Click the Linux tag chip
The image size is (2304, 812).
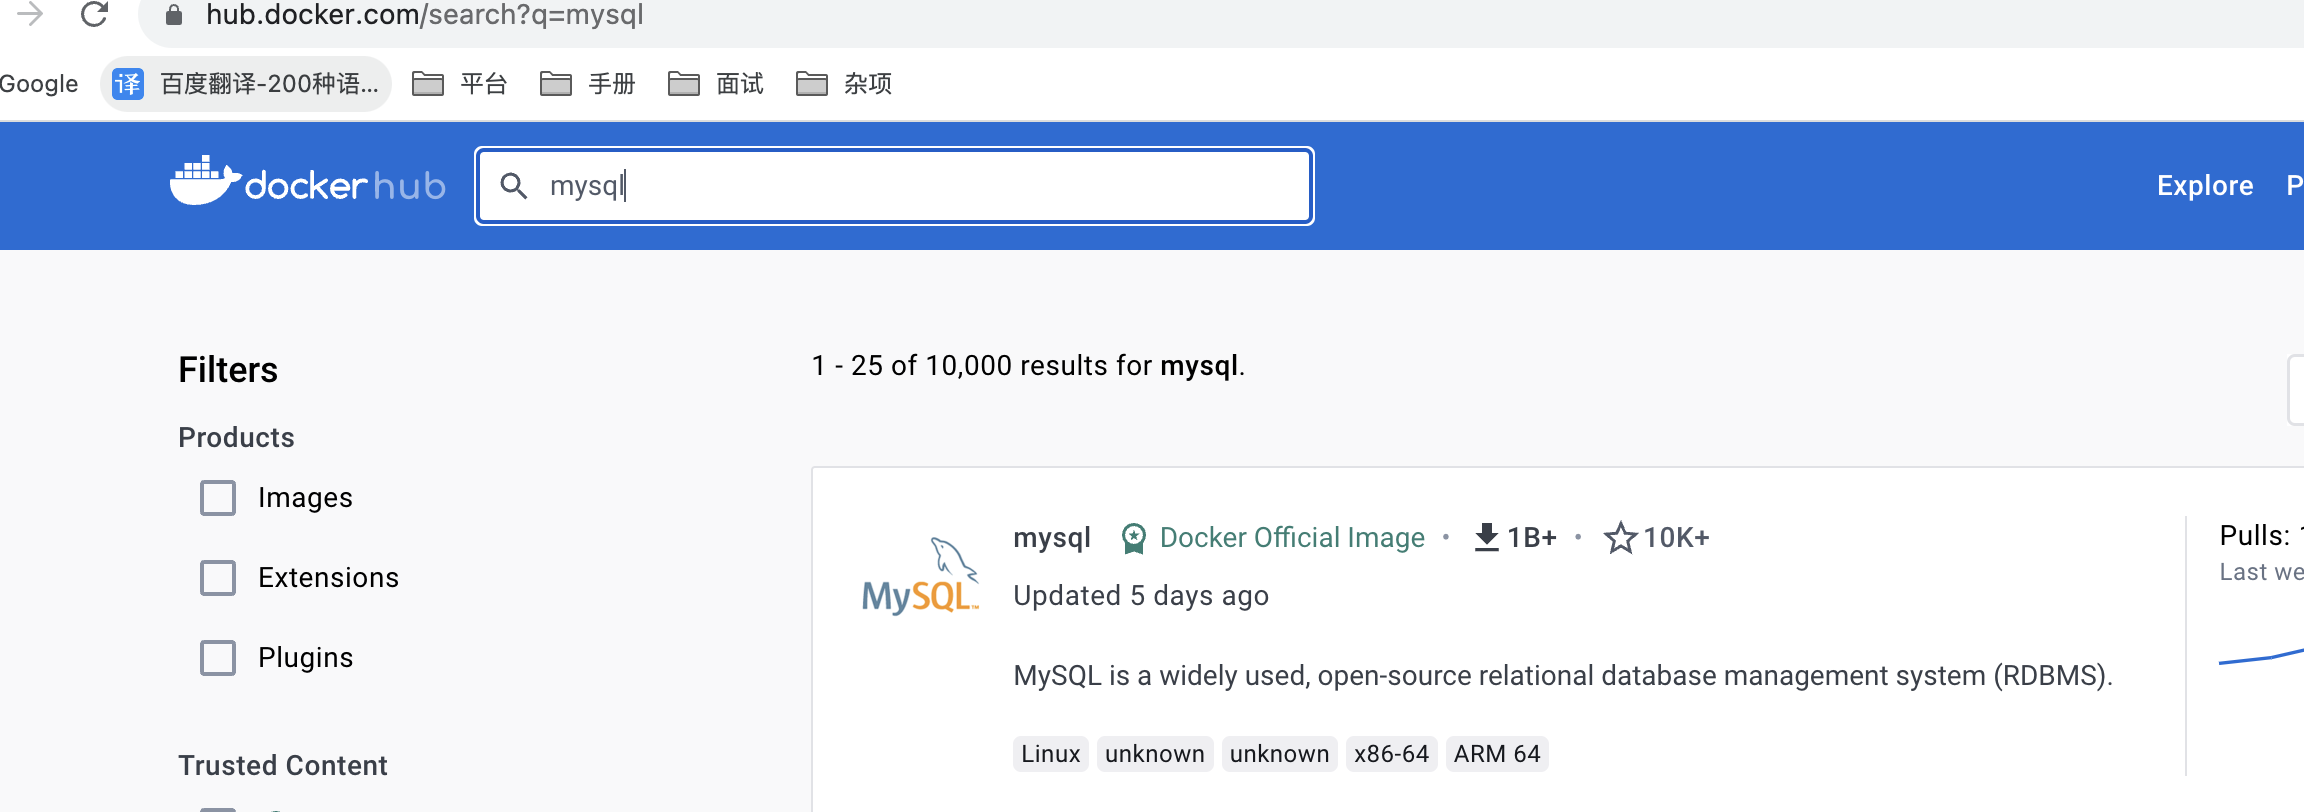[x=1051, y=754]
